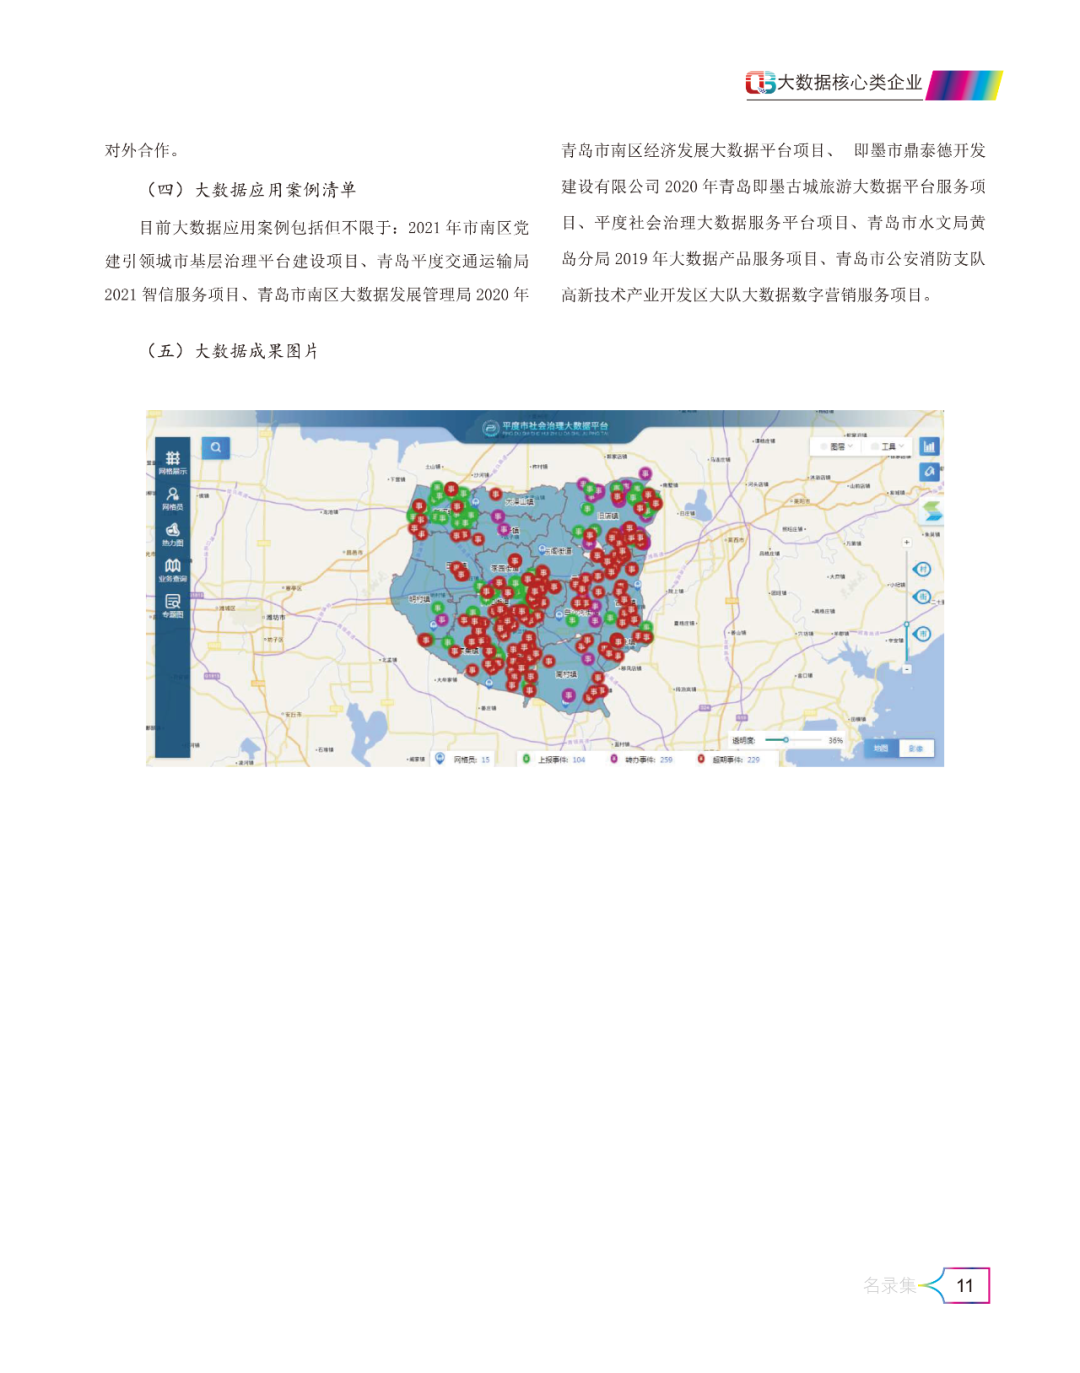Screen dimensions: 1080x1373
Task: Open the bar chart statistics button
Action: pyautogui.click(x=929, y=447)
